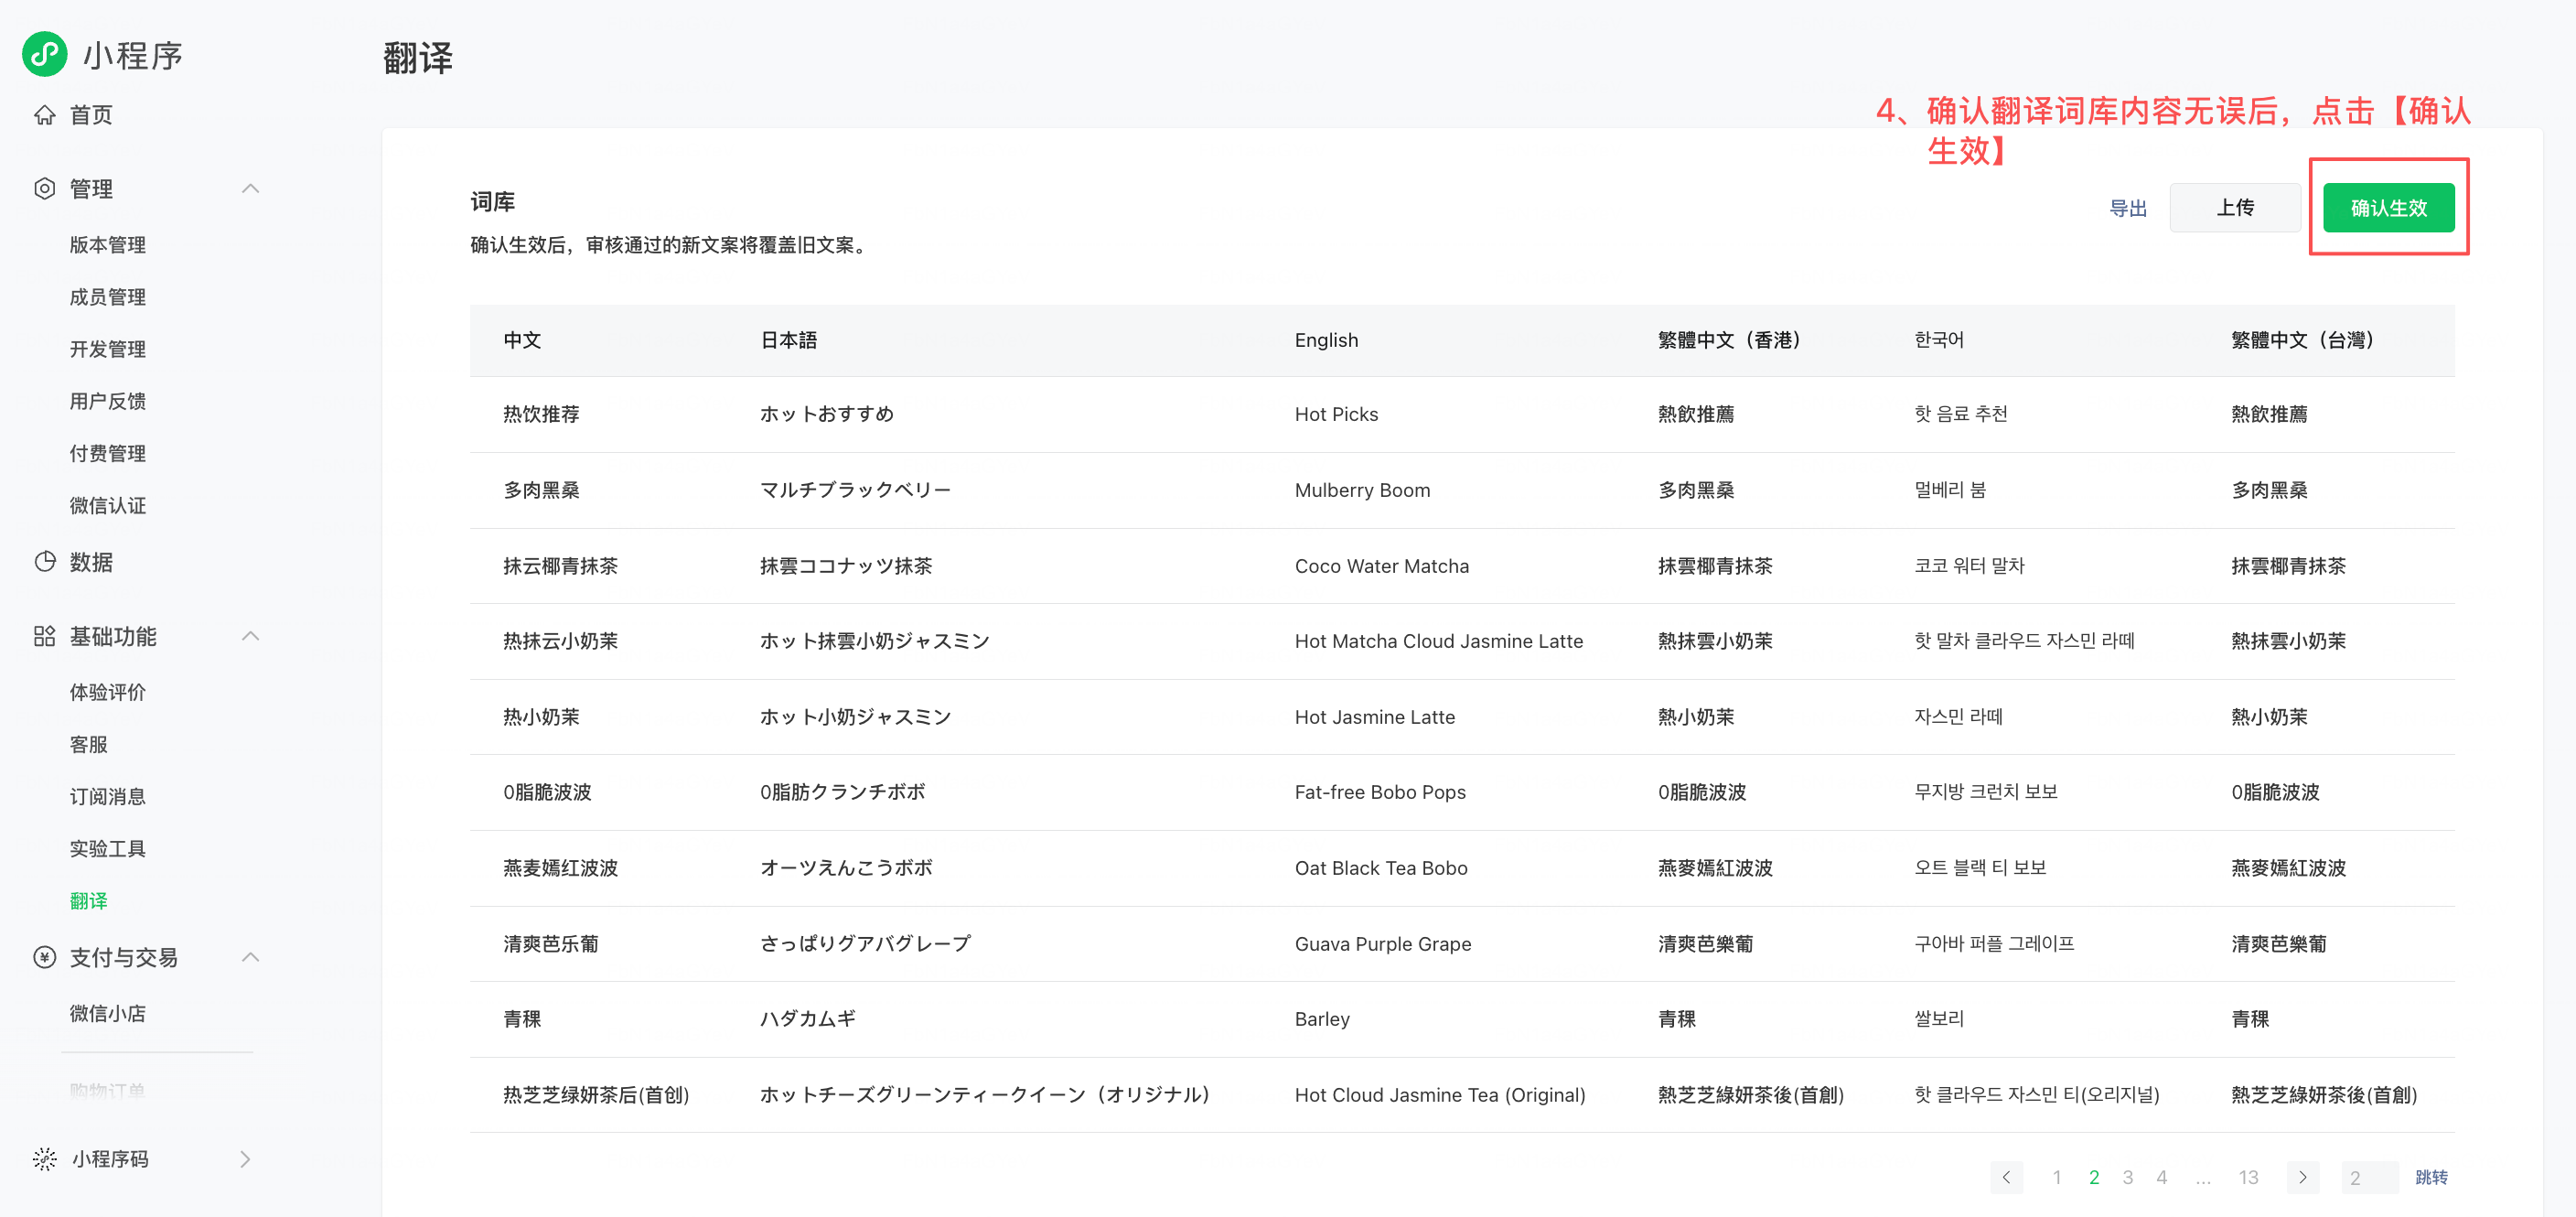Select the 翻译 sidebar item
Viewport: 2576px width, 1217px height.
point(88,900)
